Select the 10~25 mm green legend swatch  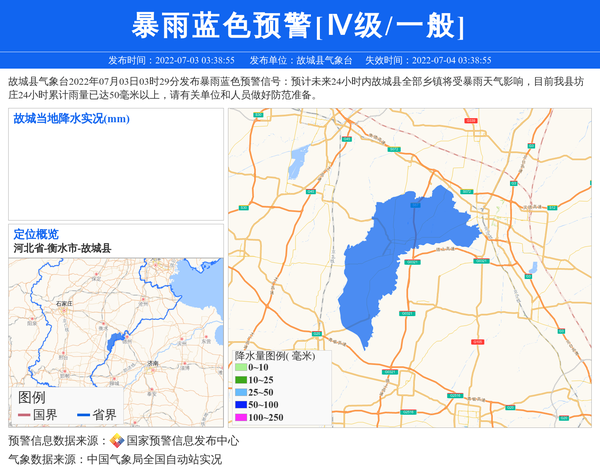click(240, 380)
